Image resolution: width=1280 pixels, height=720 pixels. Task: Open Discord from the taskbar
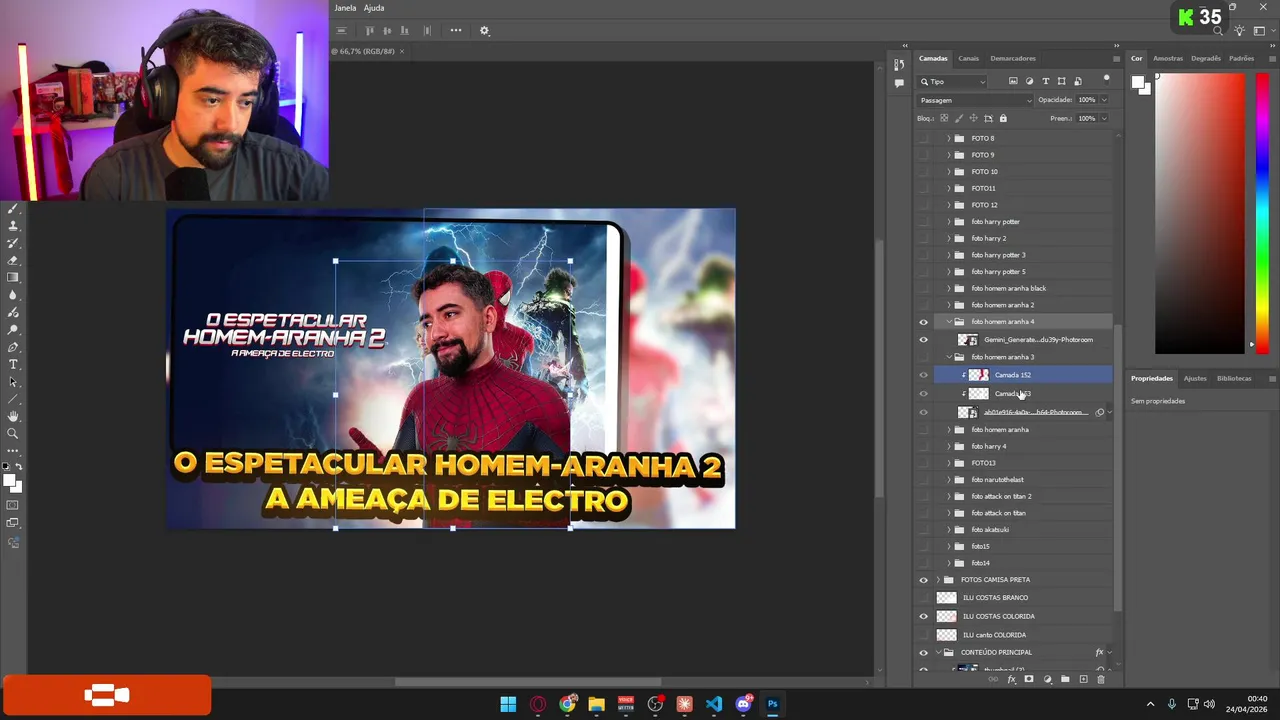743,704
